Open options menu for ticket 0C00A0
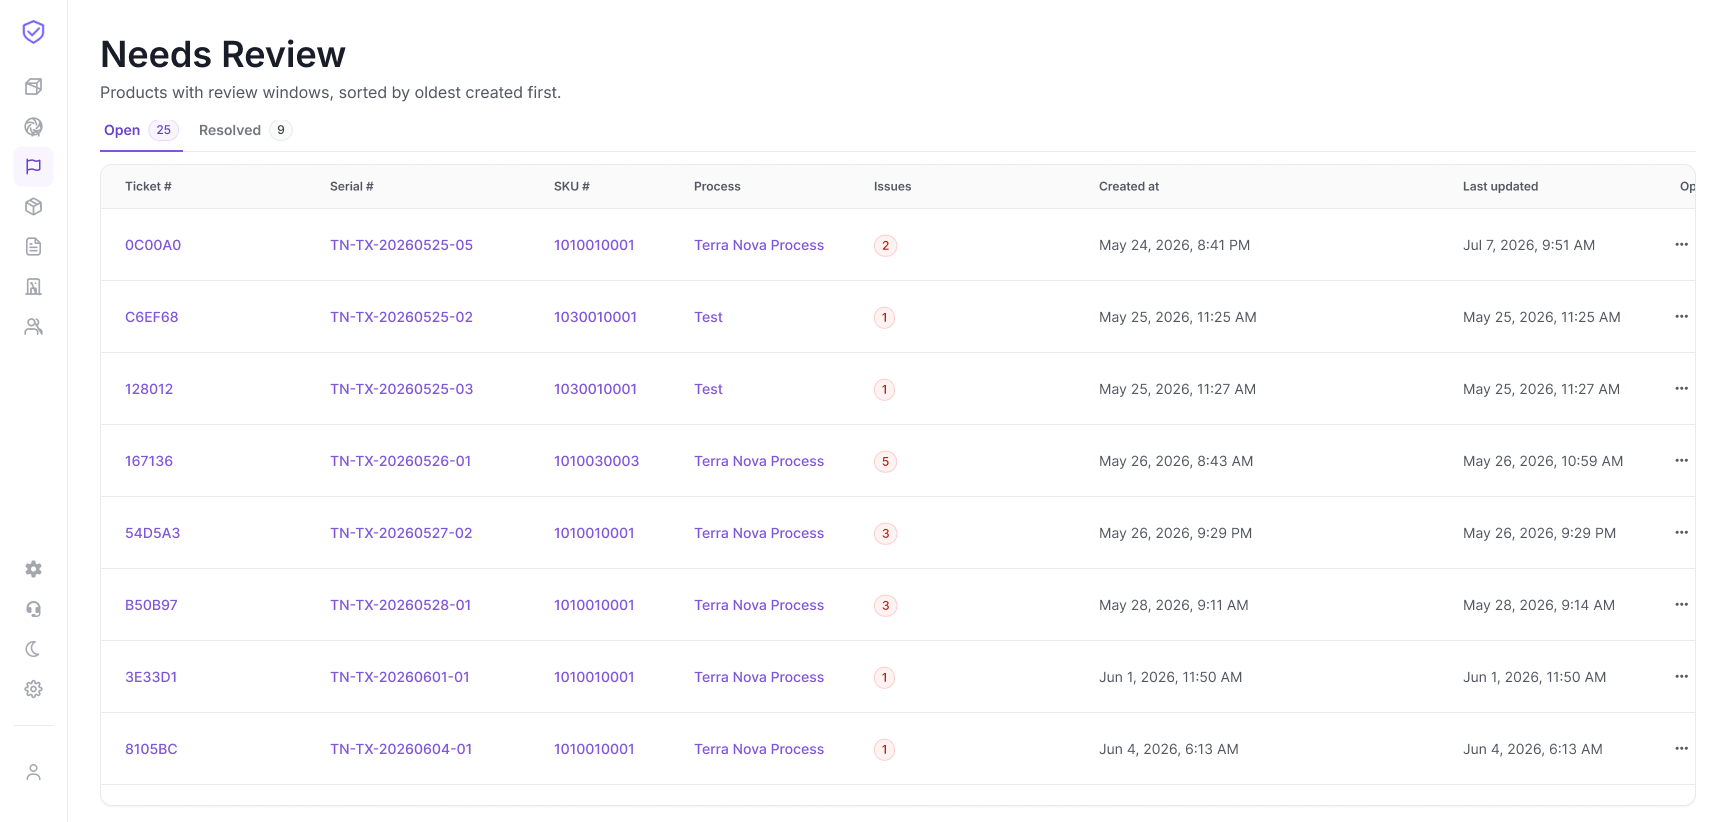 (x=1681, y=245)
